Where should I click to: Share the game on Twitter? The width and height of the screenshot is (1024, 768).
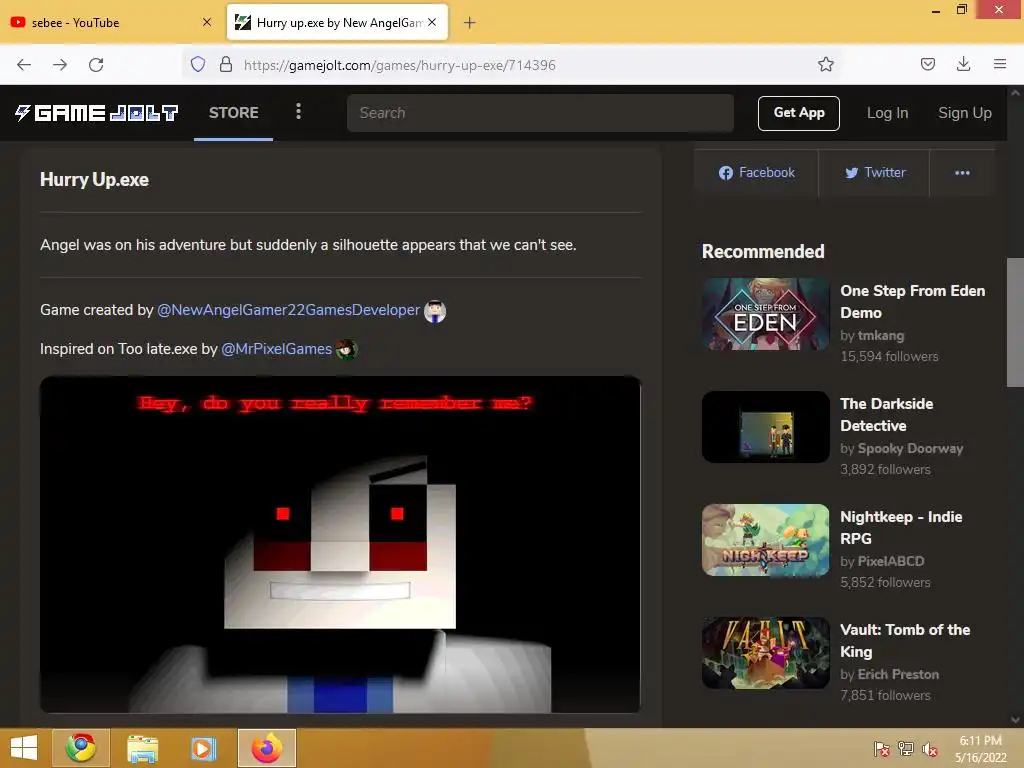pyautogui.click(x=874, y=172)
